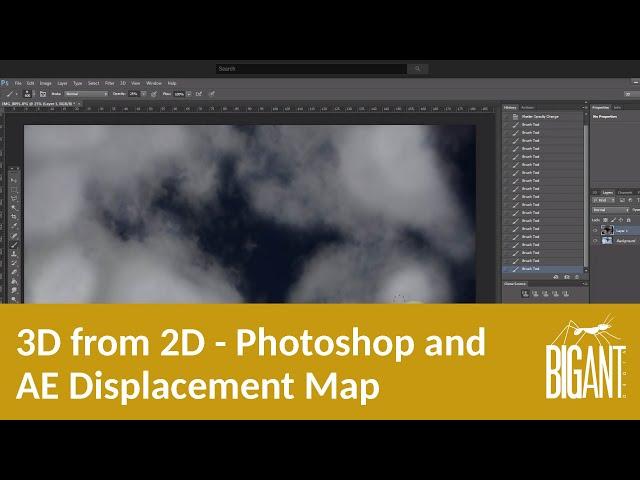
Task: Toggle pressure for brush size
Action: 212,94
